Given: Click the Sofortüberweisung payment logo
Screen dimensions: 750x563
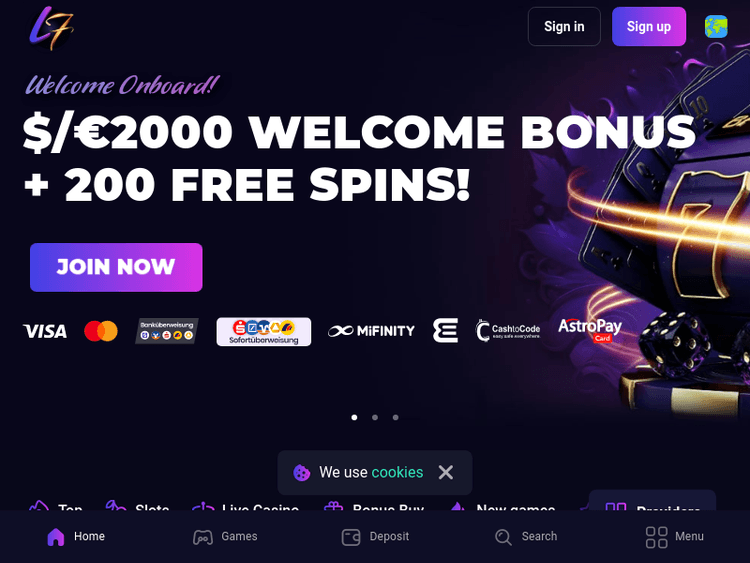Looking at the screenshot, I should coord(264,331).
